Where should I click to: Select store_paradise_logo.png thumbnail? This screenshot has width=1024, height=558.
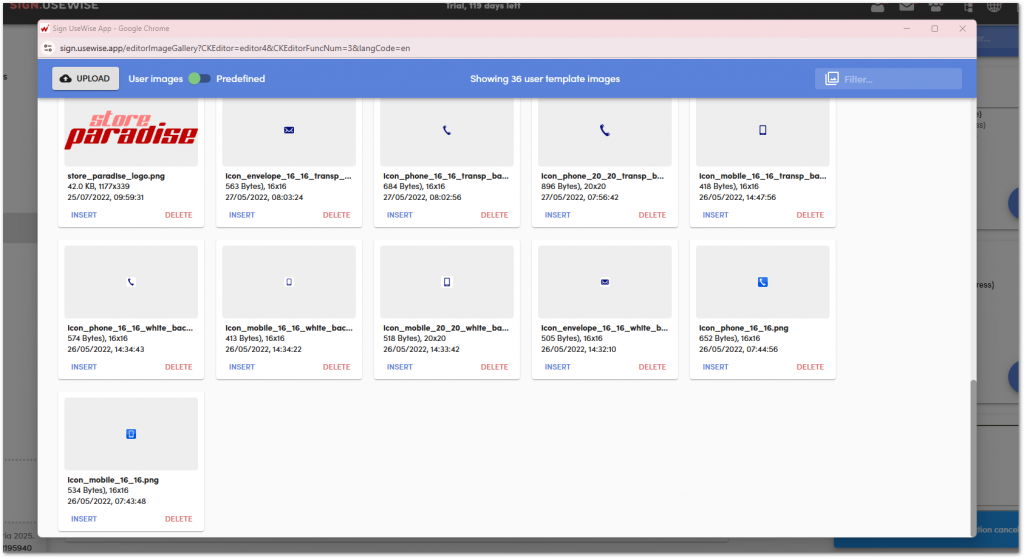click(x=131, y=131)
